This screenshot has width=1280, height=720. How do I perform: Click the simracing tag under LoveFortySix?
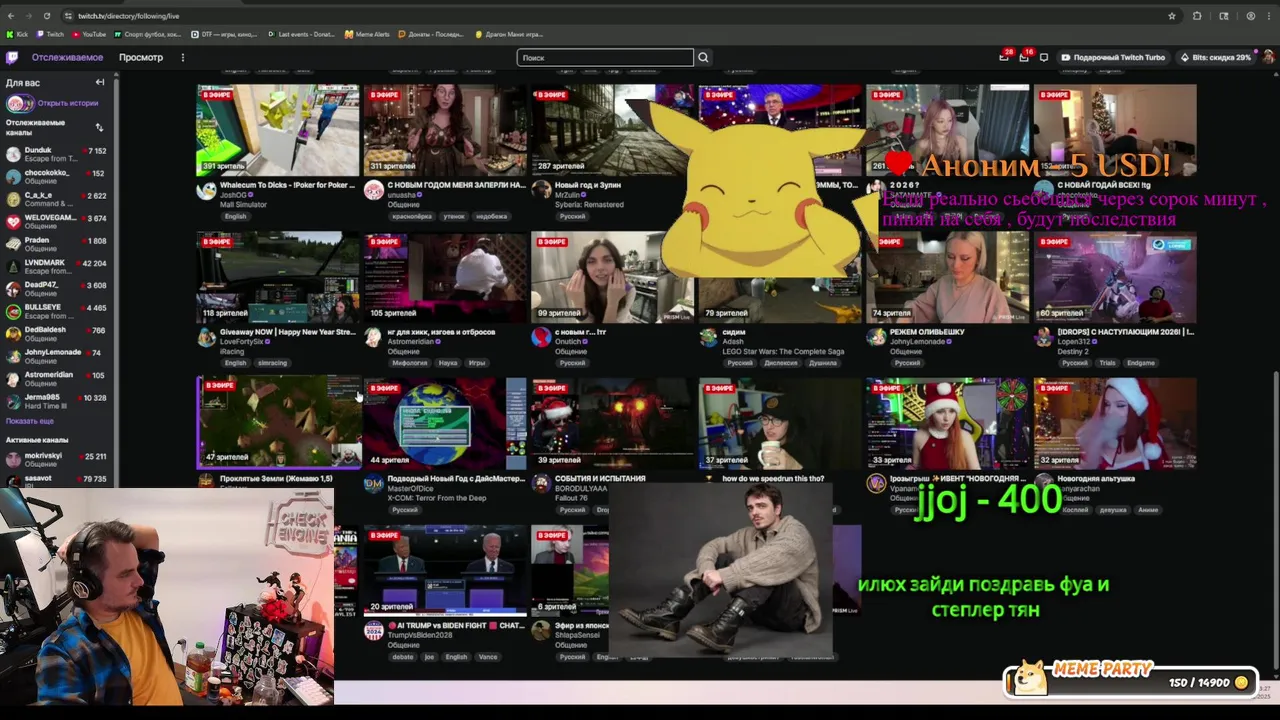coord(272,363)
